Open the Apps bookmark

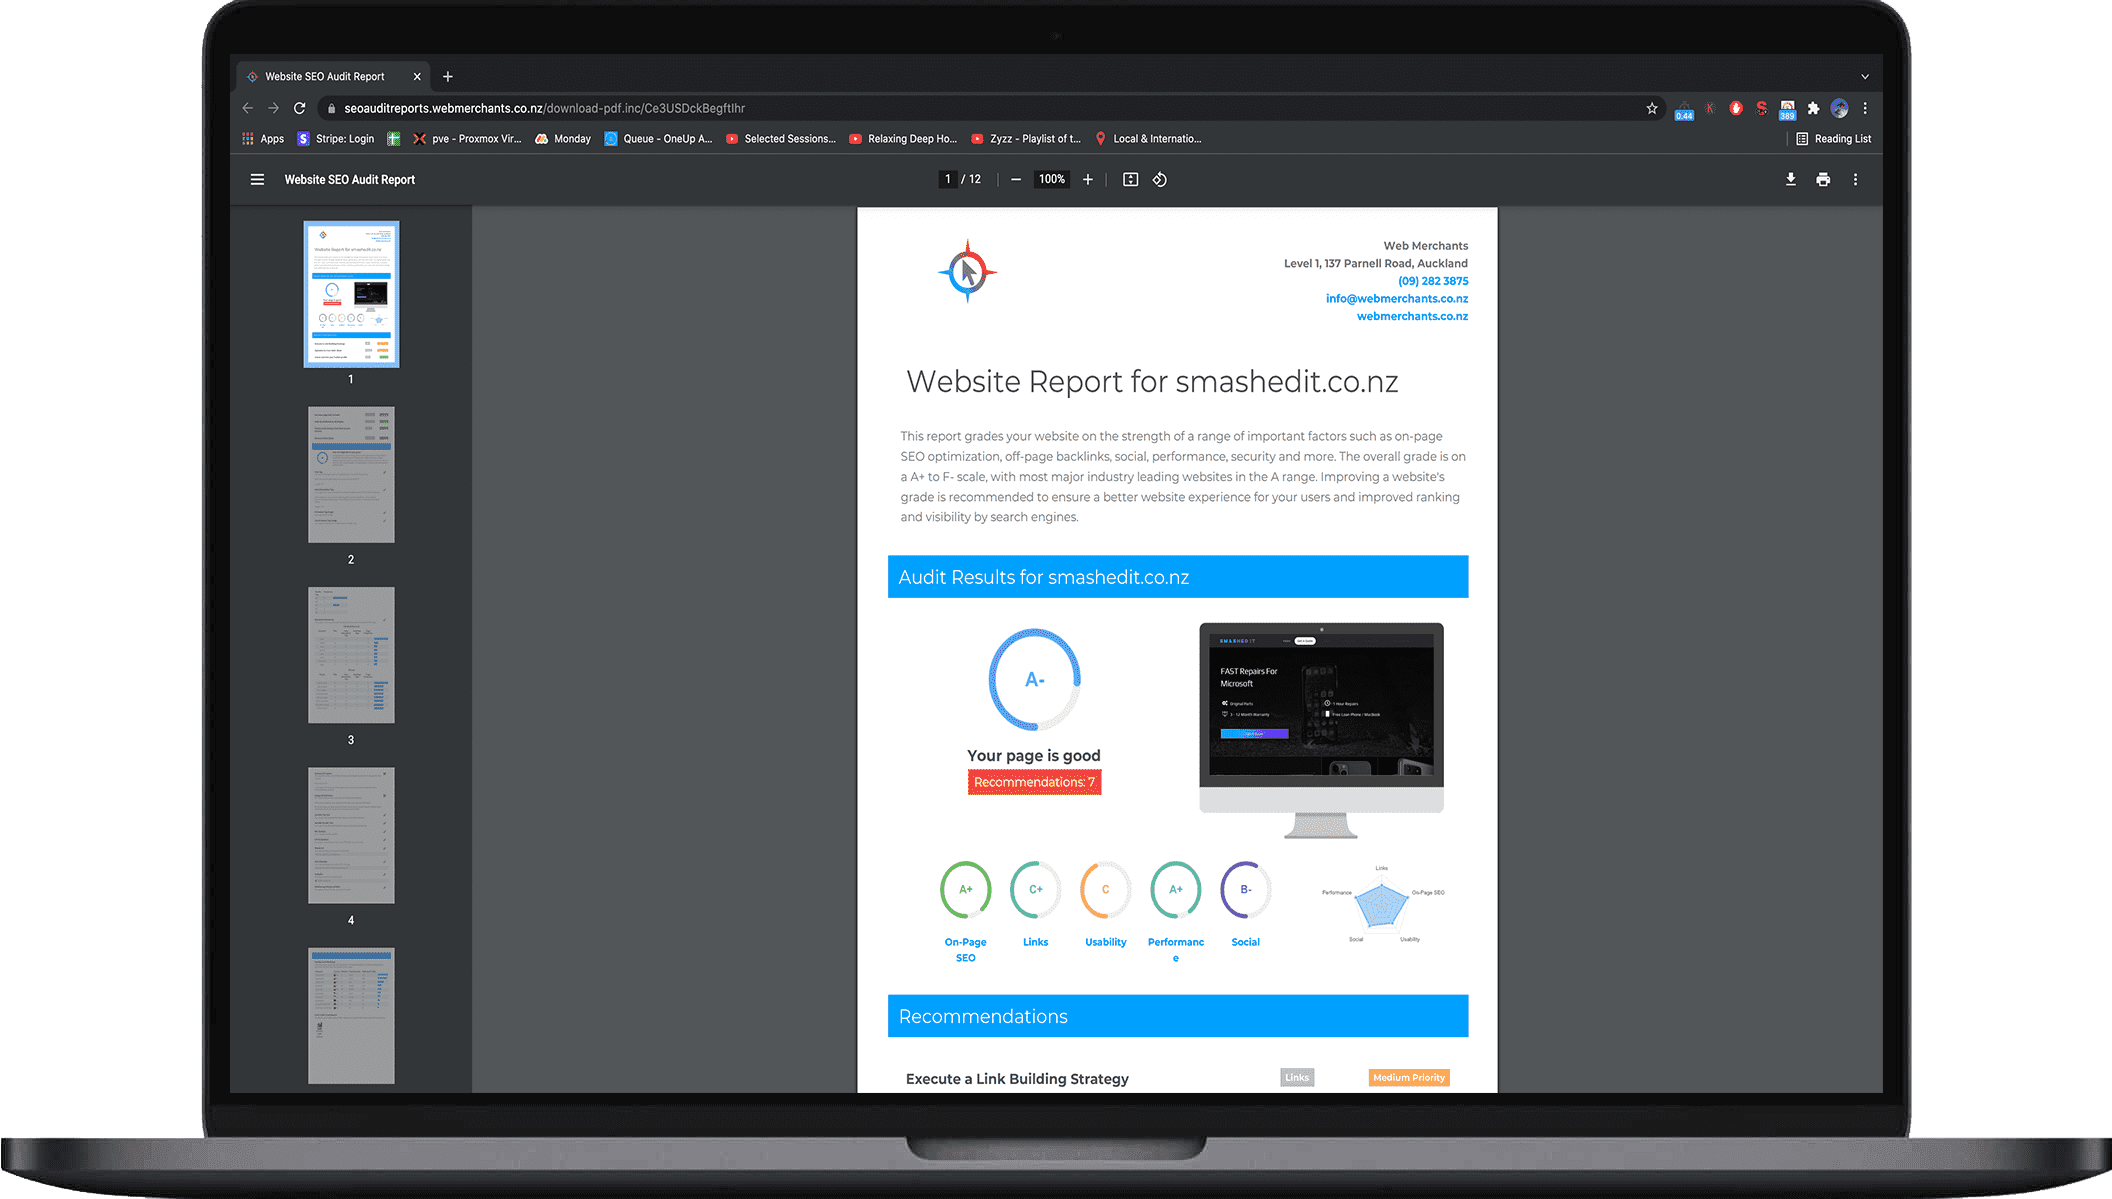pos(263,139)
